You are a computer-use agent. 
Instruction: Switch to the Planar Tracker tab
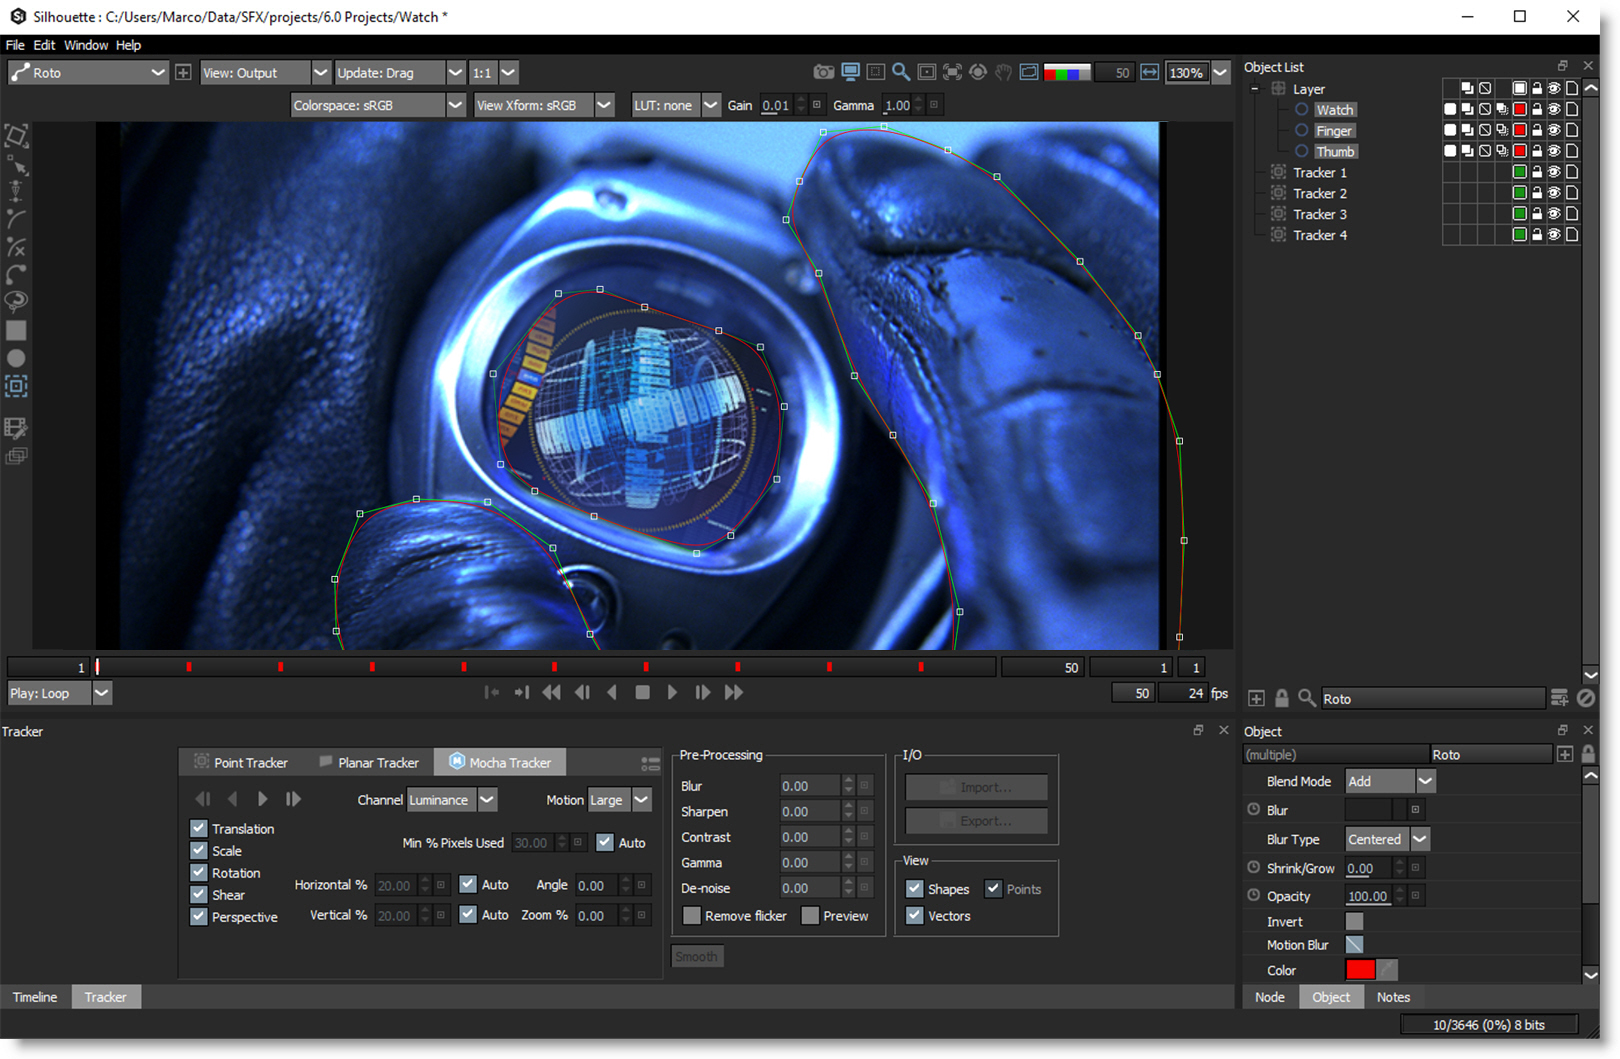368,762
